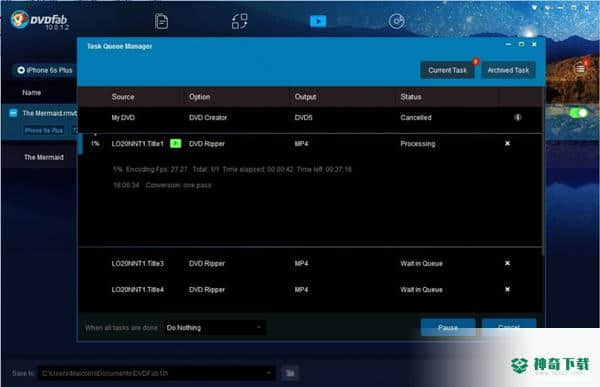Screen dimensions: 600x387
Task: Click 'The Mermaid' title entry
Action: [x=44, y=157]
